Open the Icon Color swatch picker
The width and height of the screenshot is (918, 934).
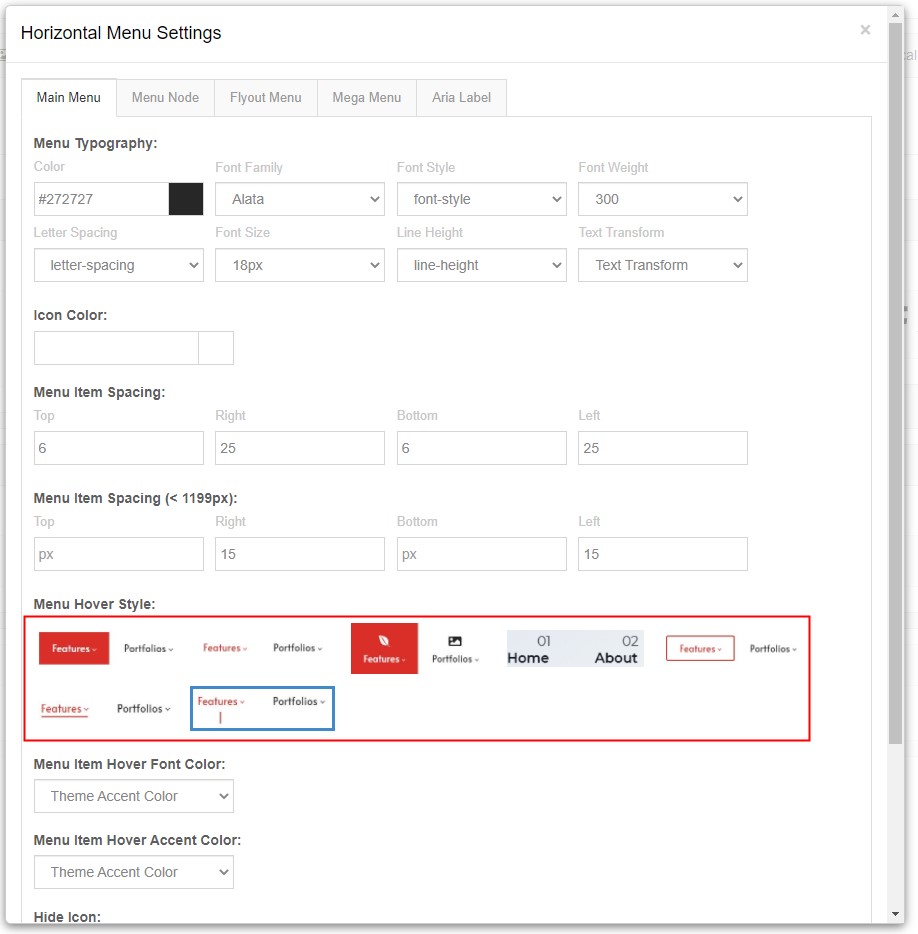216,348
